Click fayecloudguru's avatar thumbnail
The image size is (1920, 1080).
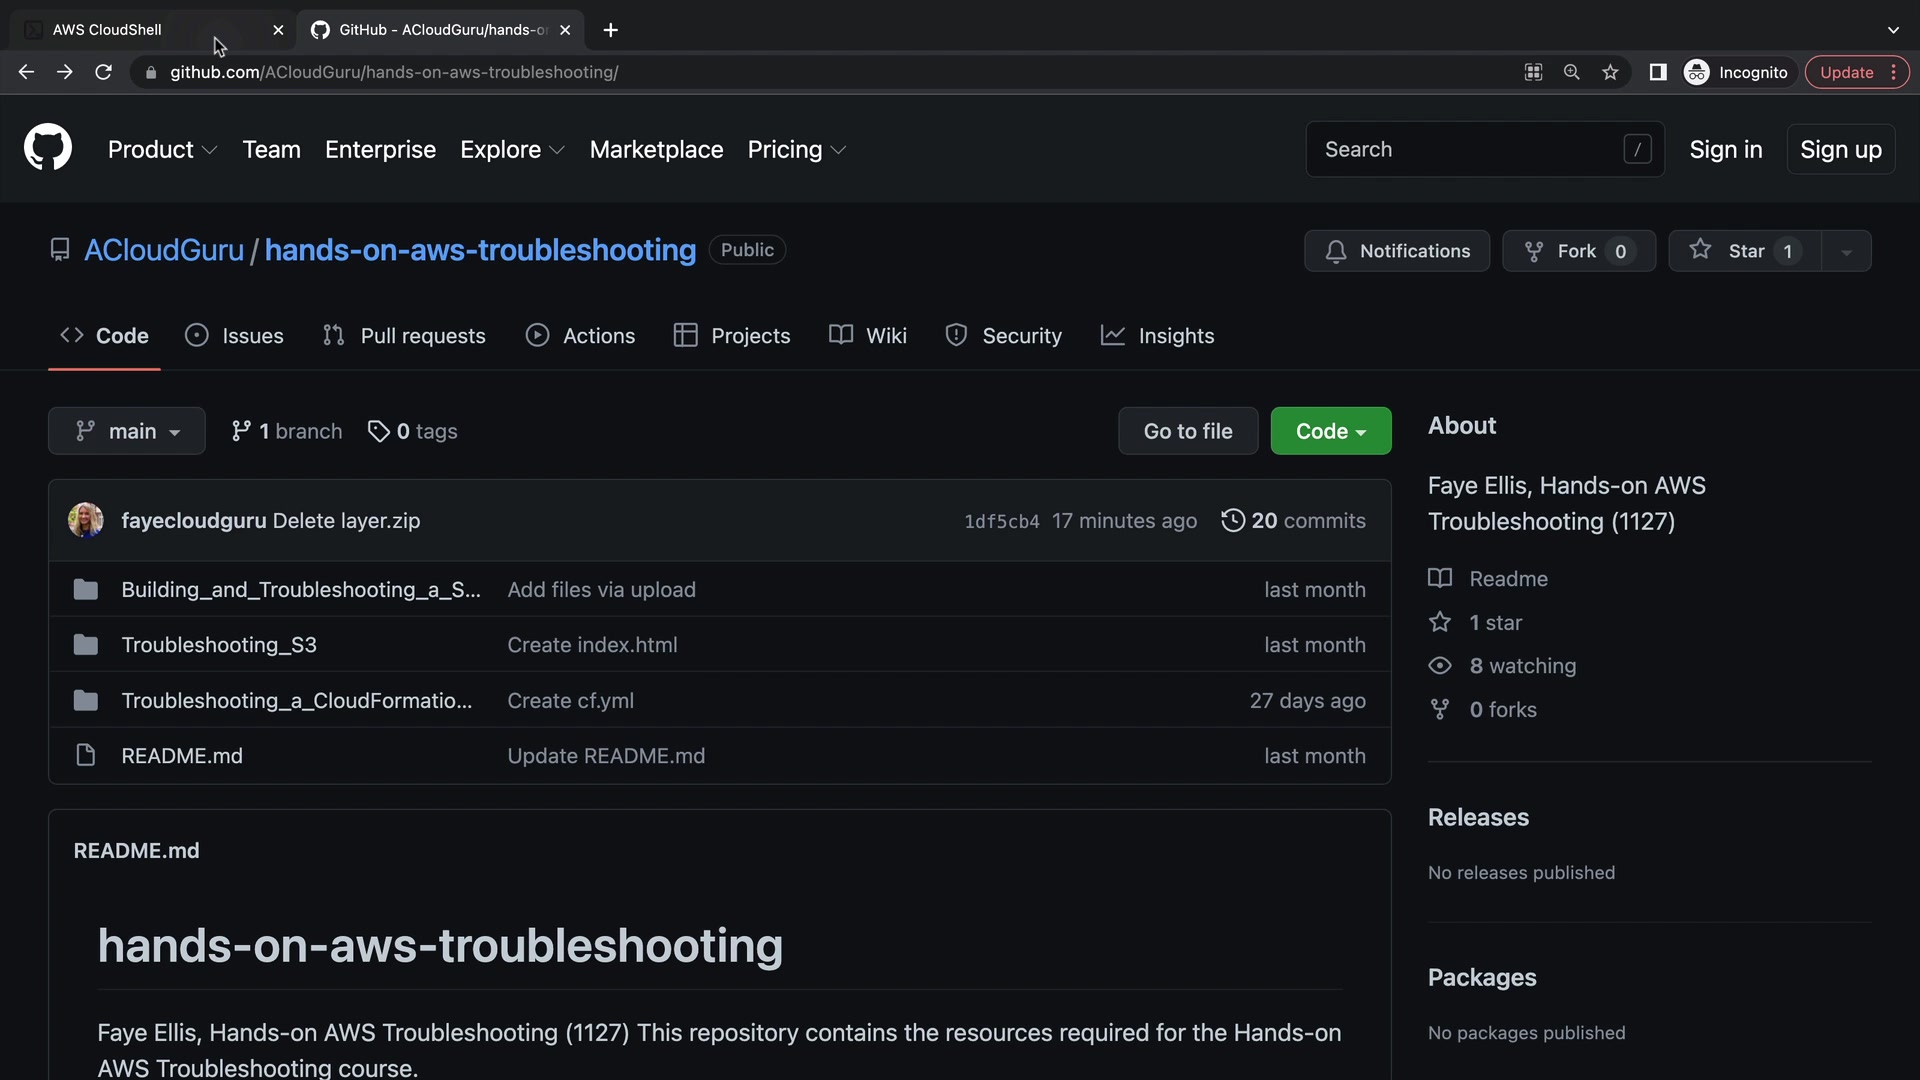pos(86,520)
